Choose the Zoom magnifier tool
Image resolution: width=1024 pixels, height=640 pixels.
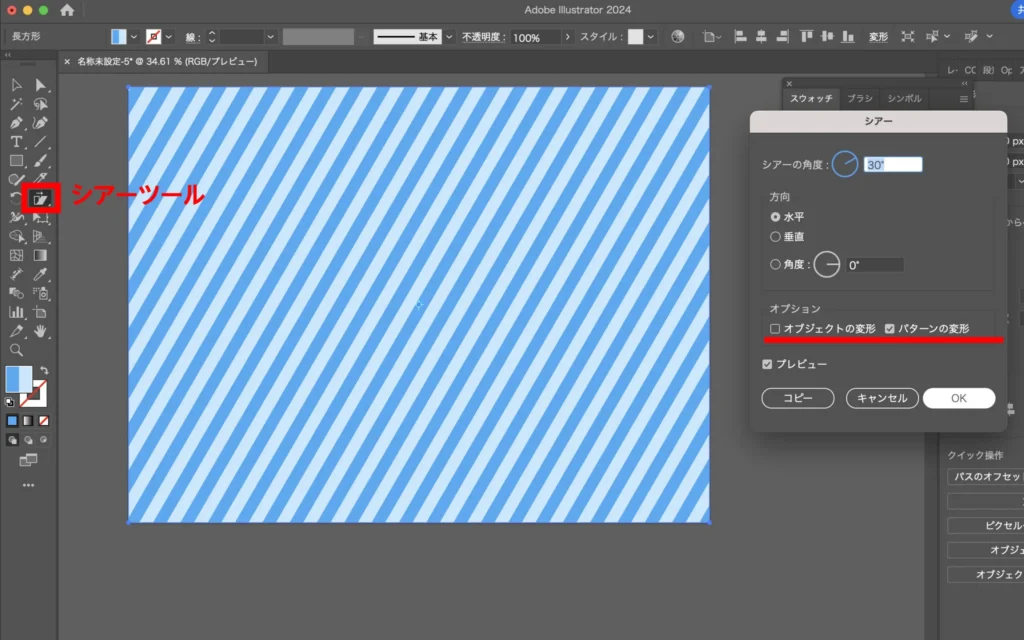16,350
